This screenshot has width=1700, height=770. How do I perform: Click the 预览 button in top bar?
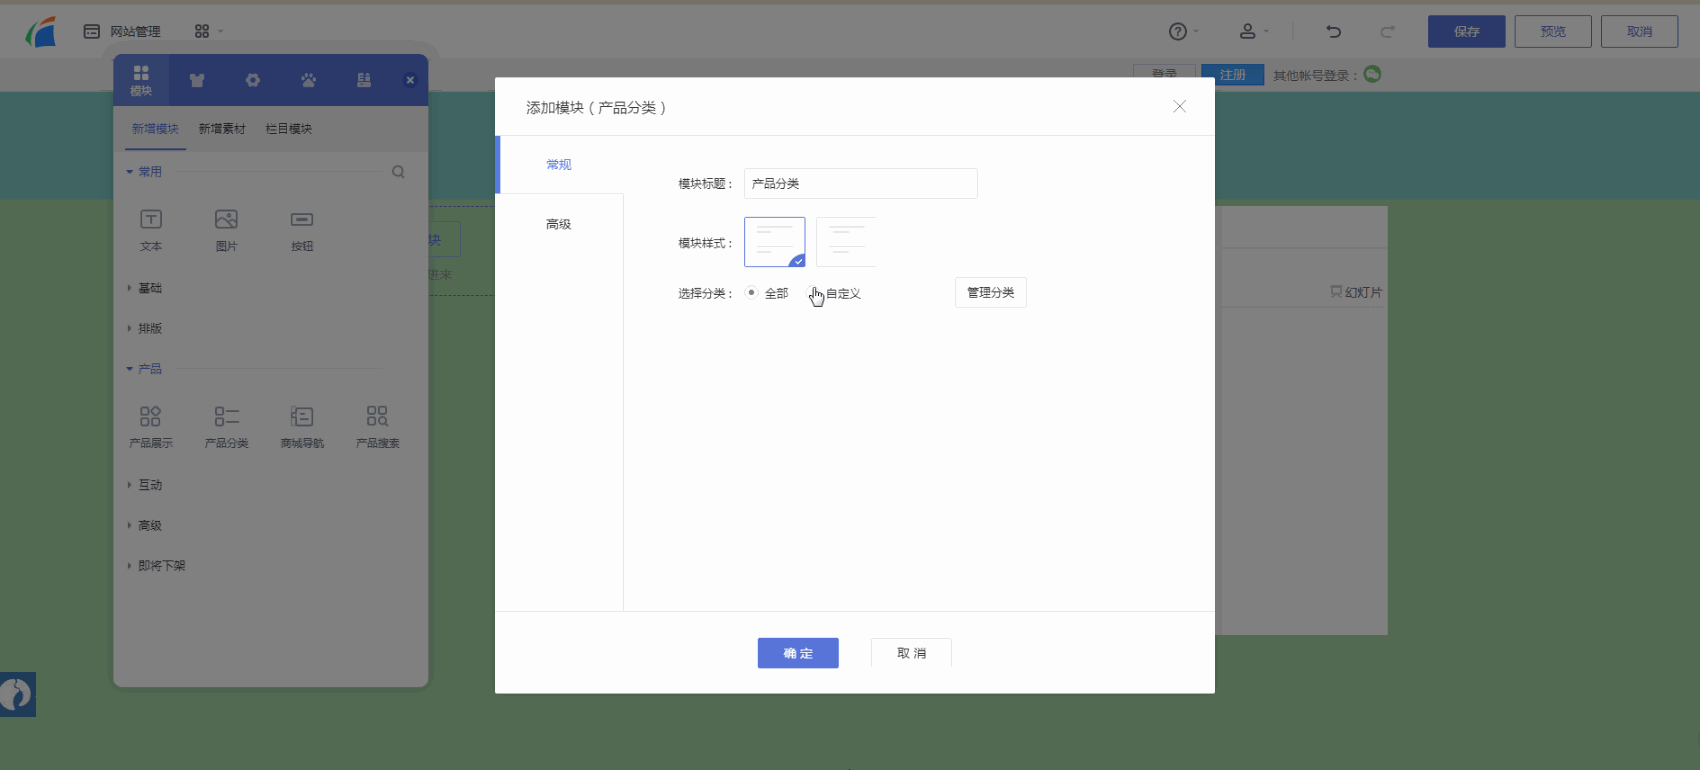point(1553,31)
